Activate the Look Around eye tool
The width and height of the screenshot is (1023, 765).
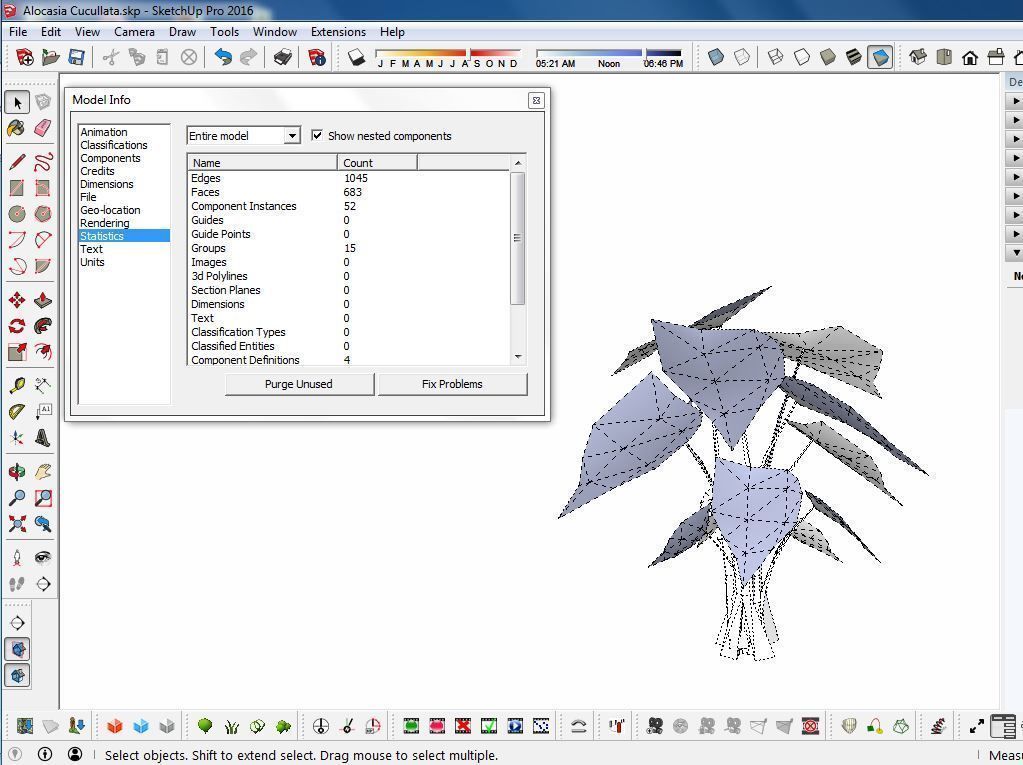coord(43,557)
